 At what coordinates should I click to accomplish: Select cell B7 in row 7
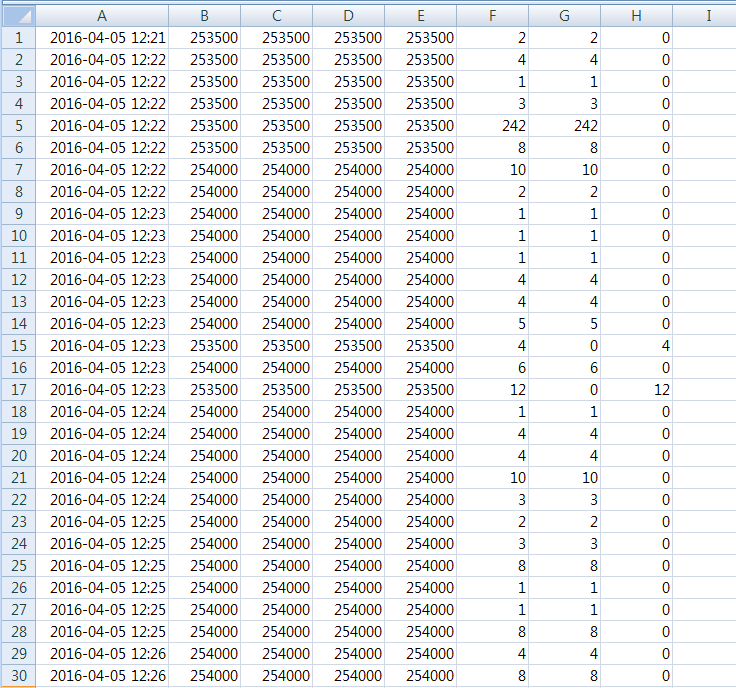coord(204,170)
